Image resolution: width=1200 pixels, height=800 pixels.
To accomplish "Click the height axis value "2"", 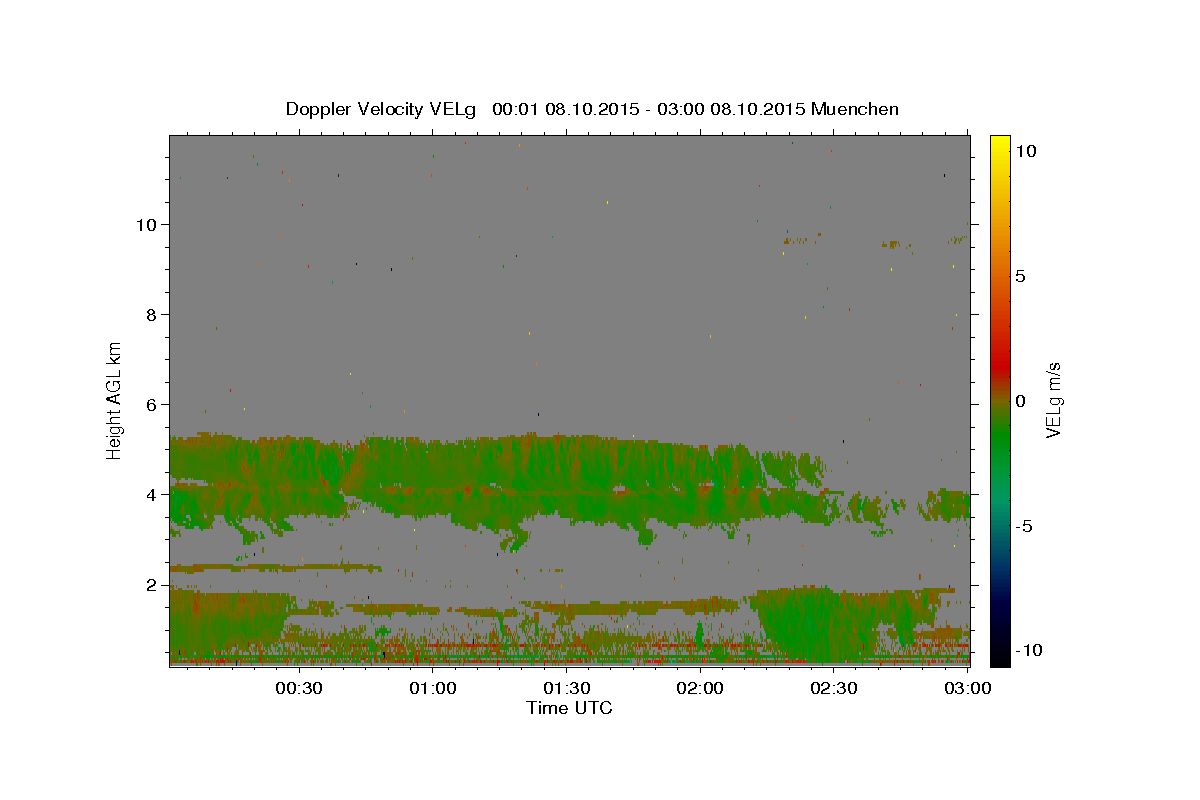I will click(x=151, y=584).
